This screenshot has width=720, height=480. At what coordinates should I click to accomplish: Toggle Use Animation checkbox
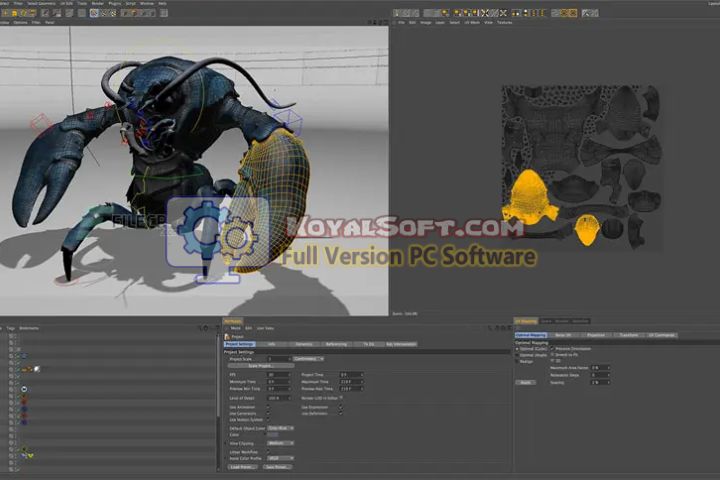(x=268, y=407)
